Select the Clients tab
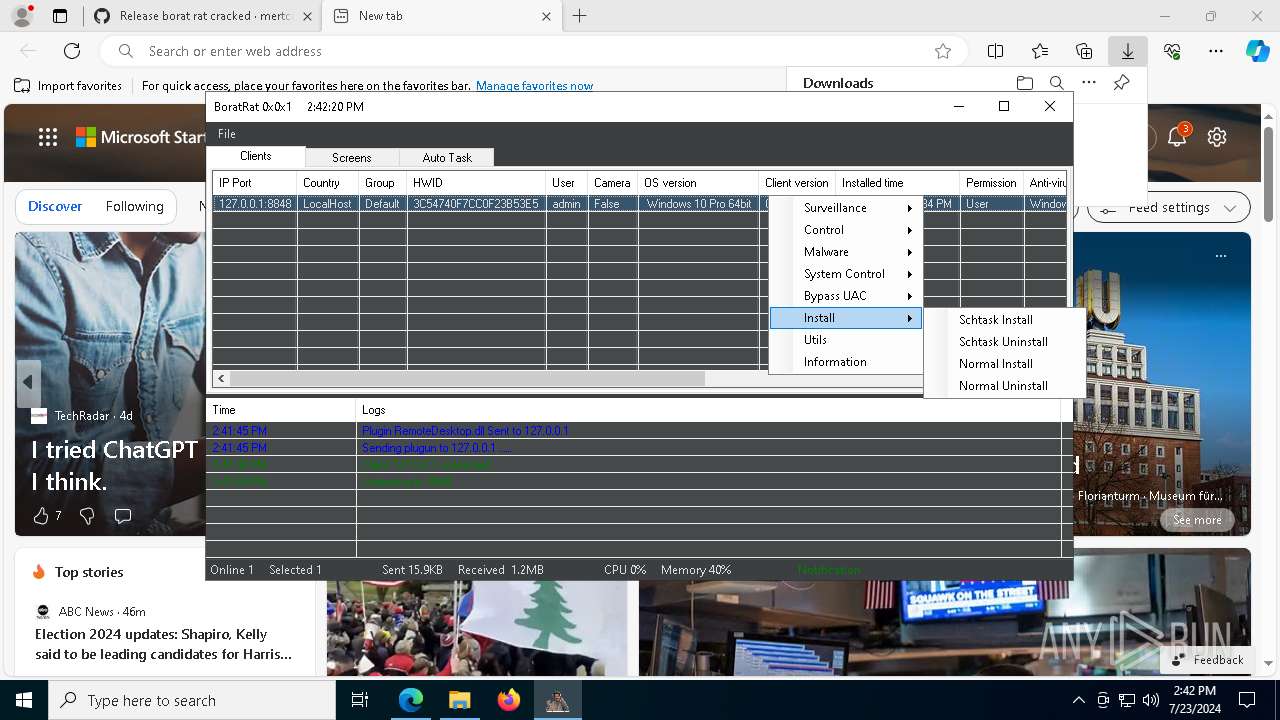 (255, 156)
